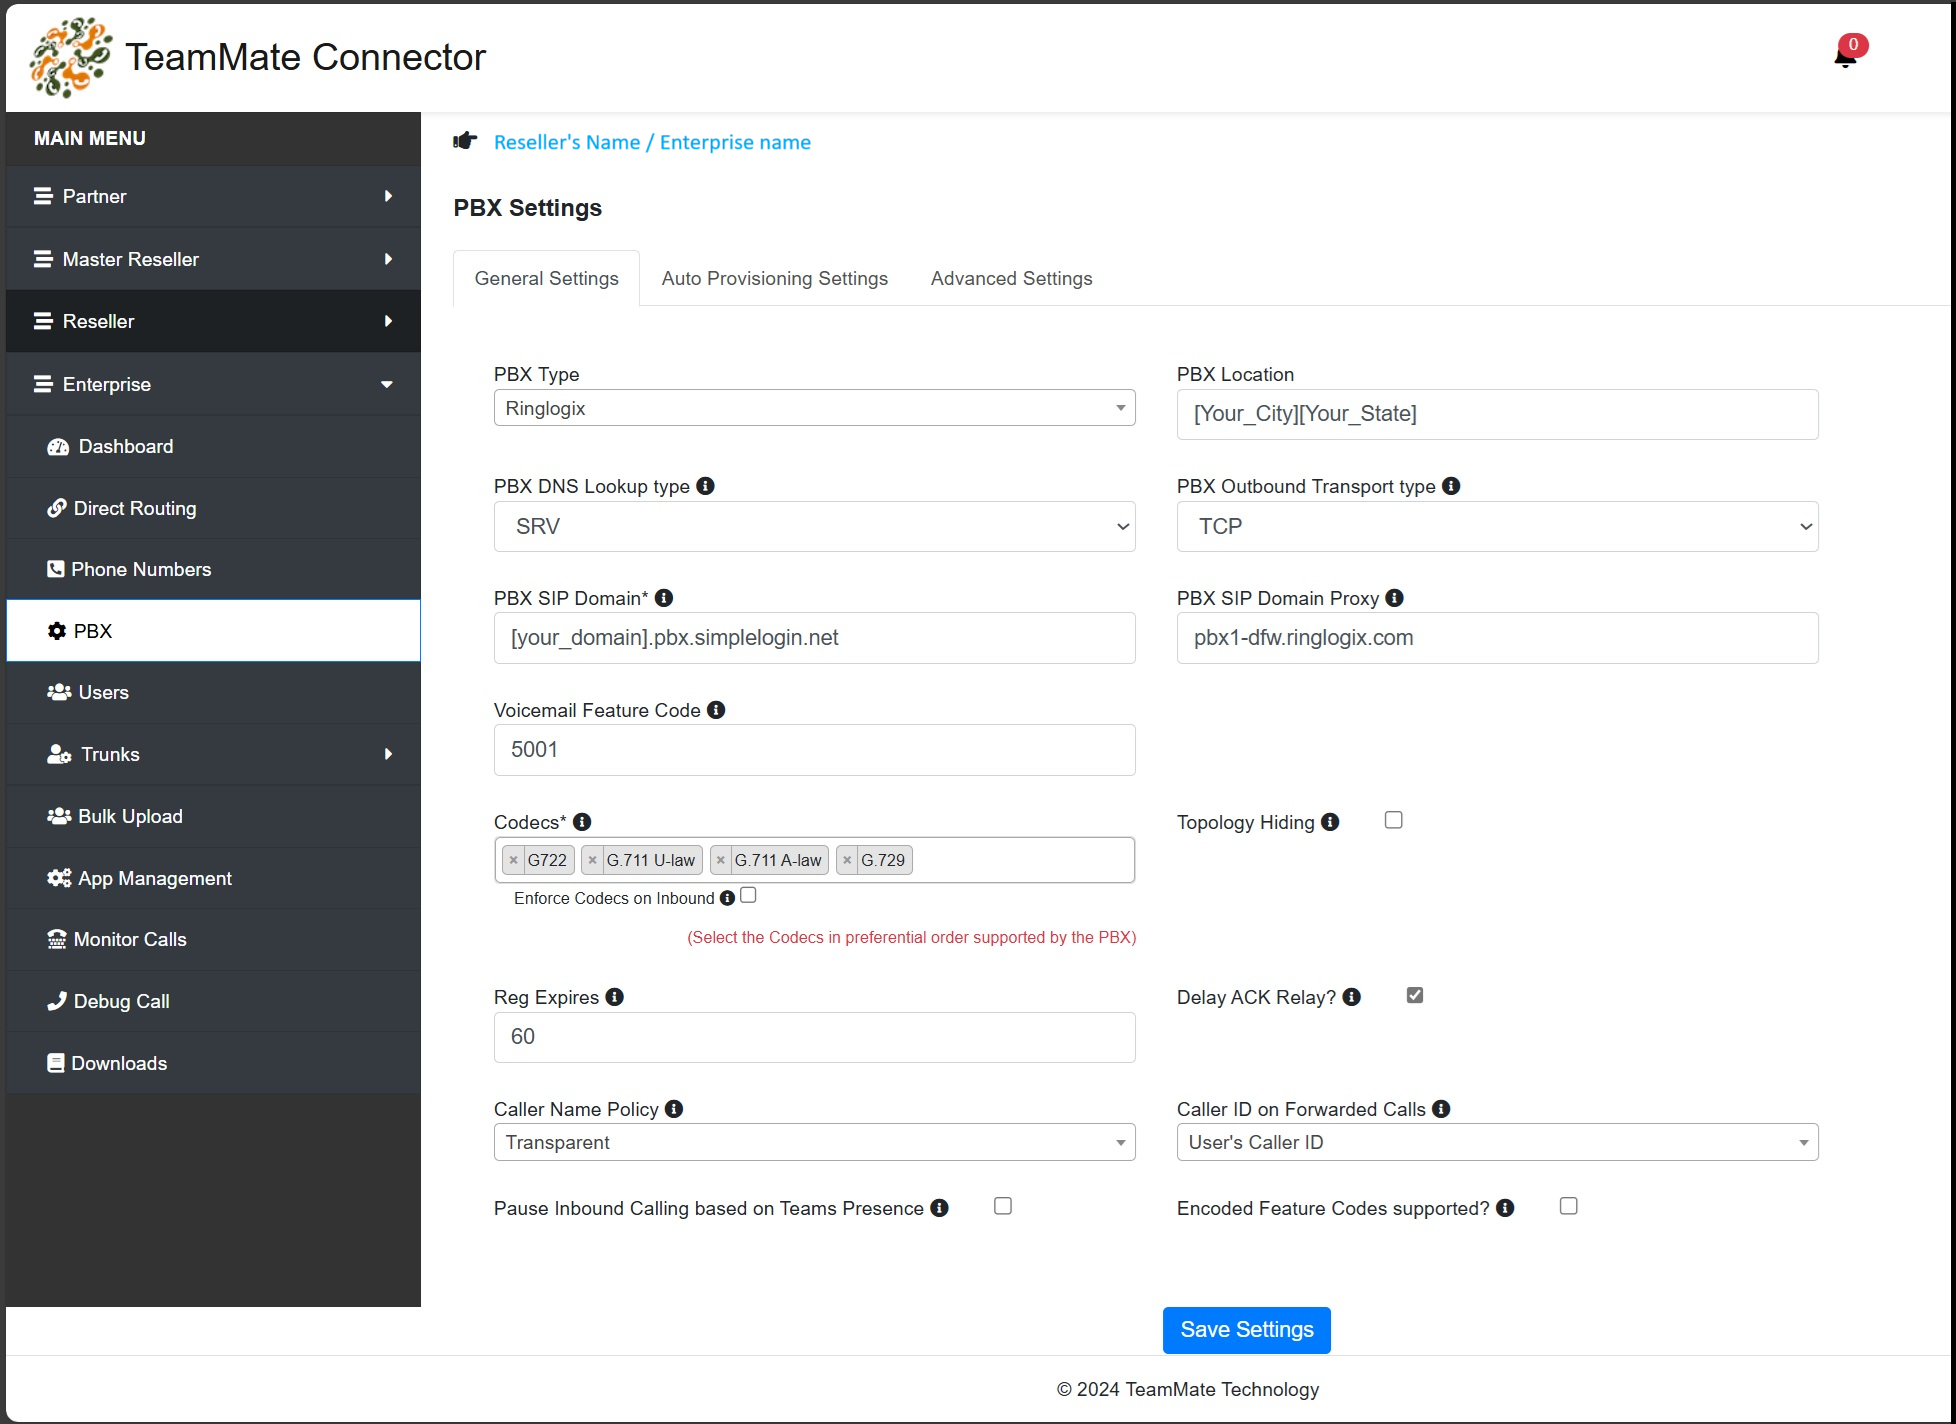Remove the G.711 U-law codec tag
The height and width of the screenshot is (1424, 1956).
593,860
